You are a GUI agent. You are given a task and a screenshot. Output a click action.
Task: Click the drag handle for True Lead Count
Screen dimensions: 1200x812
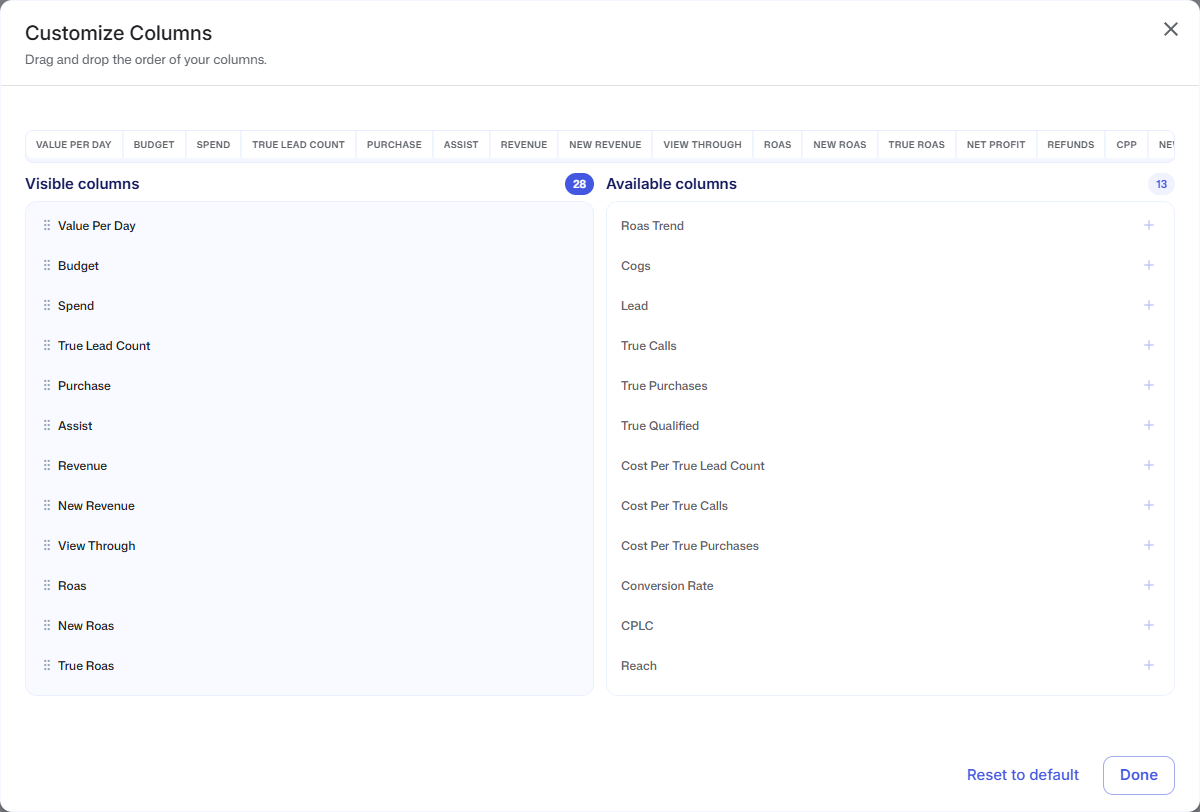coord(47,346)
